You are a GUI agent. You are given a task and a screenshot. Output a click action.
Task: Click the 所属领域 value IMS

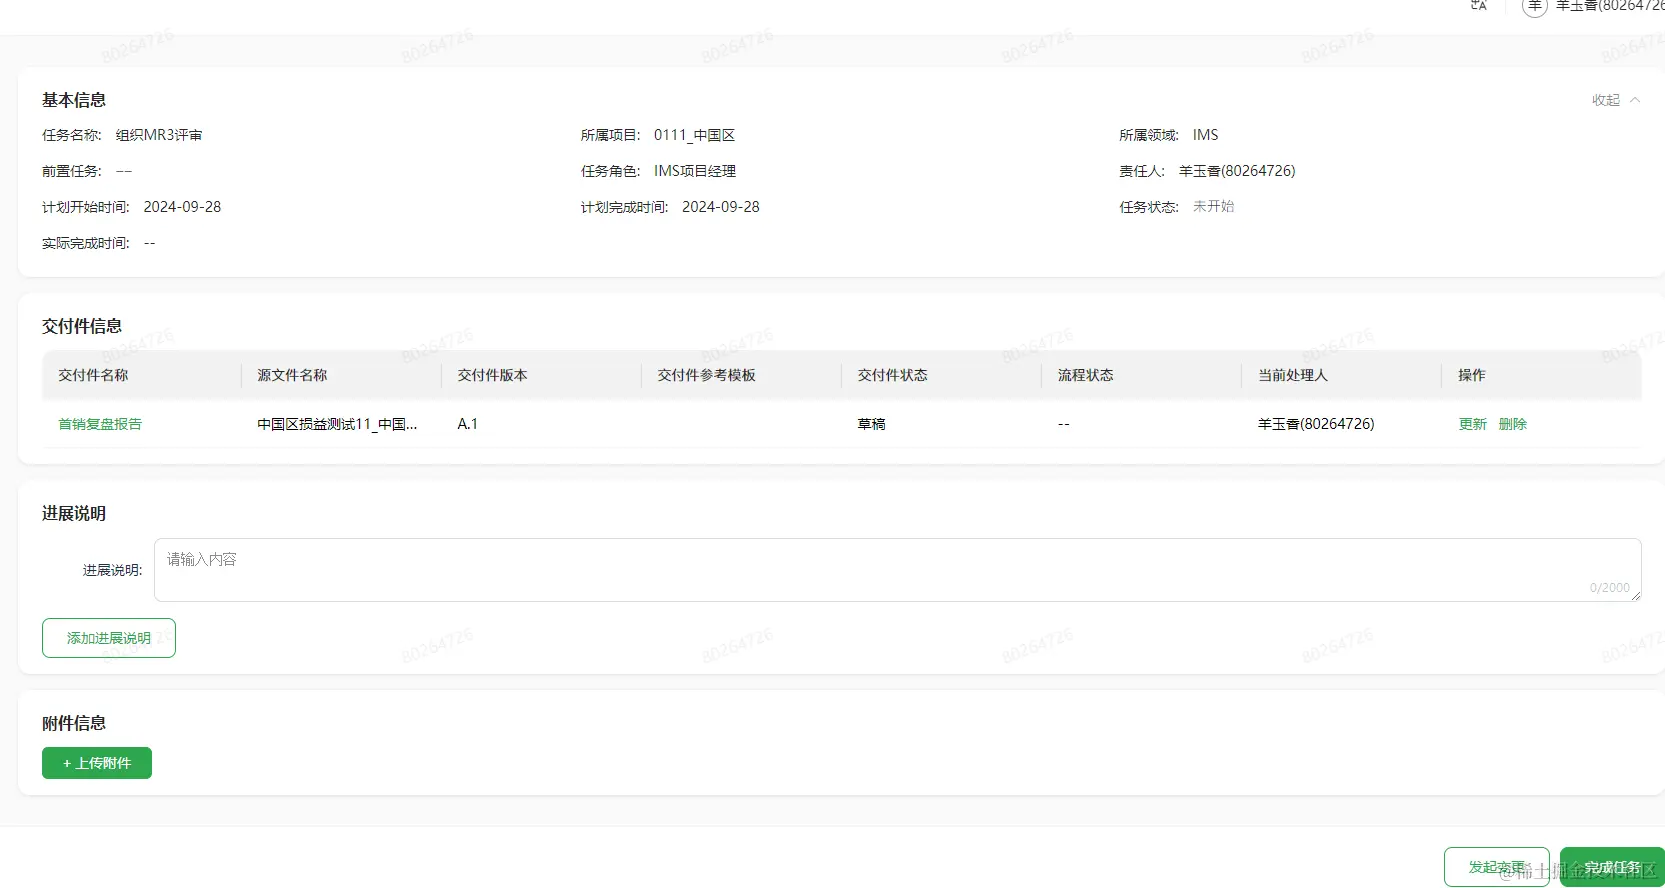click(x=1205, y=135)
